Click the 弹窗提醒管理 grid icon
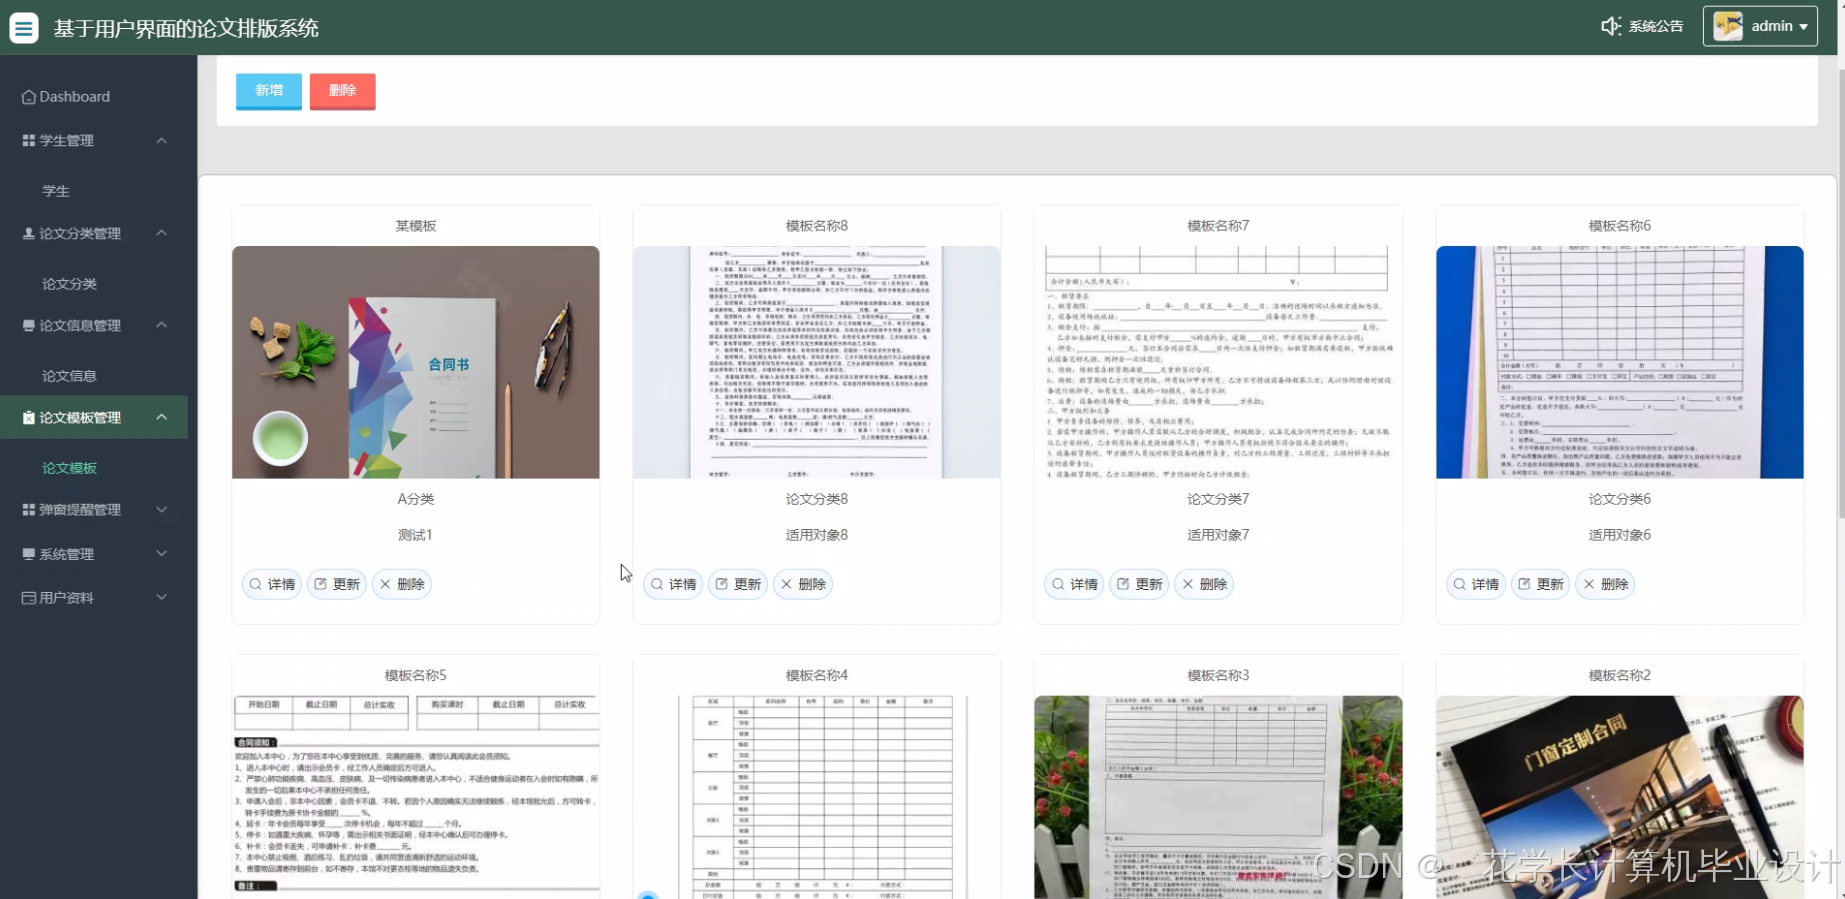The height and width of the screenshot is (899, 1845). tap(29, 510)
